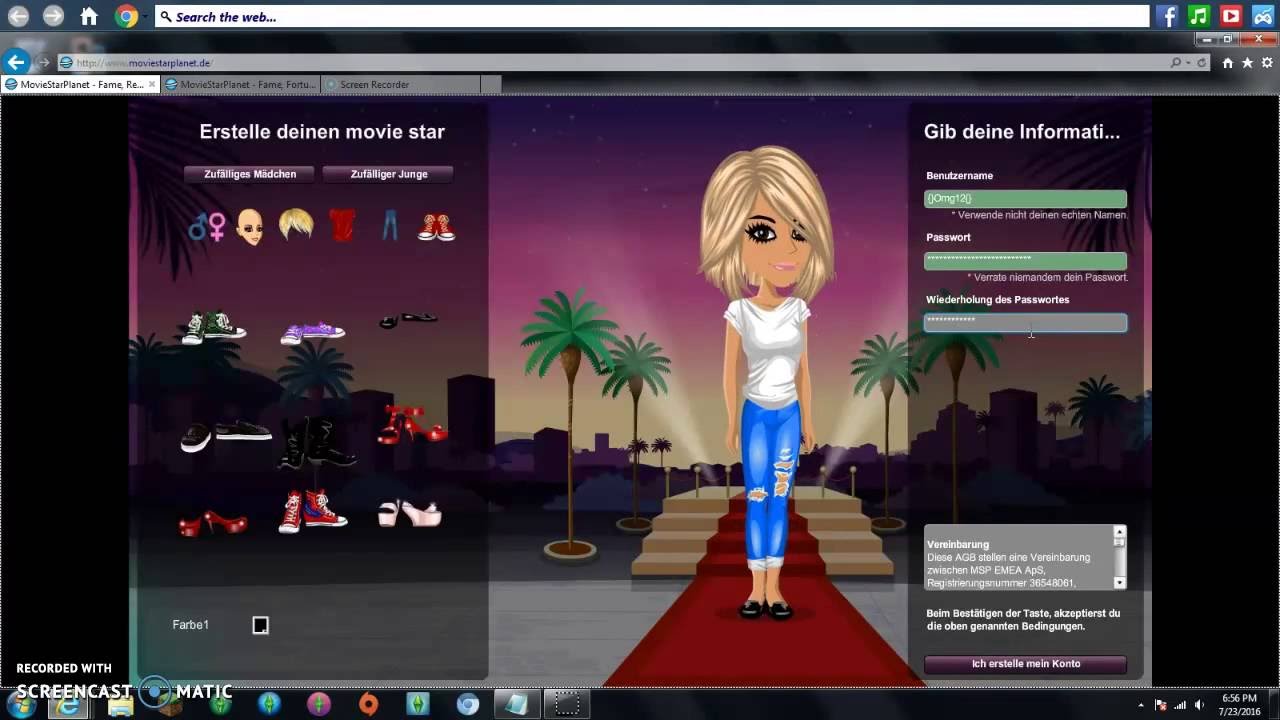Image resolution: width=1280 pixels, height=720 pixels.
Task: Open the Chrome icon on taskbar
Action: [x=468, y=704]
